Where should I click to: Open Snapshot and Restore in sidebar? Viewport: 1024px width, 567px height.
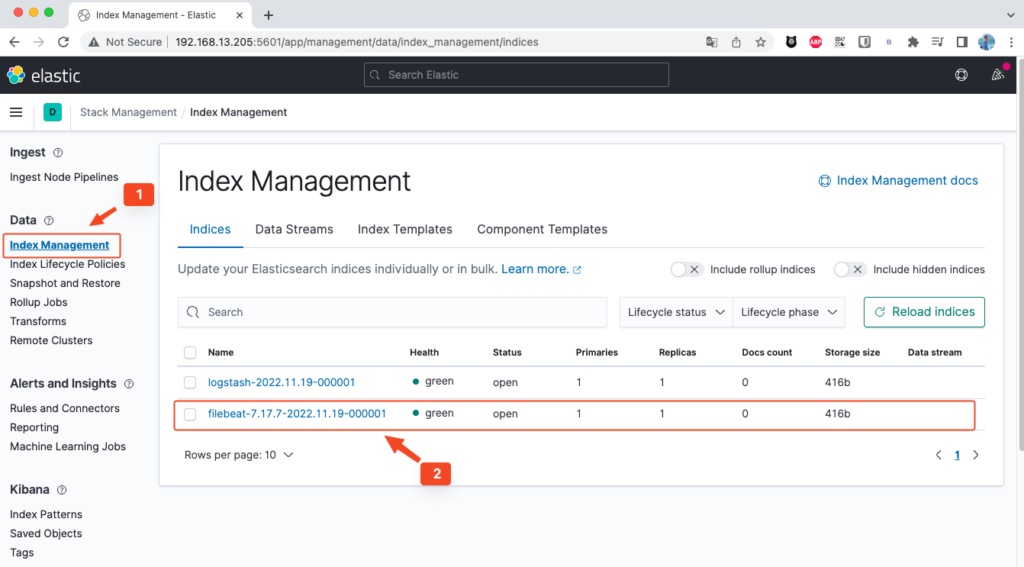[x=65, y=283]
